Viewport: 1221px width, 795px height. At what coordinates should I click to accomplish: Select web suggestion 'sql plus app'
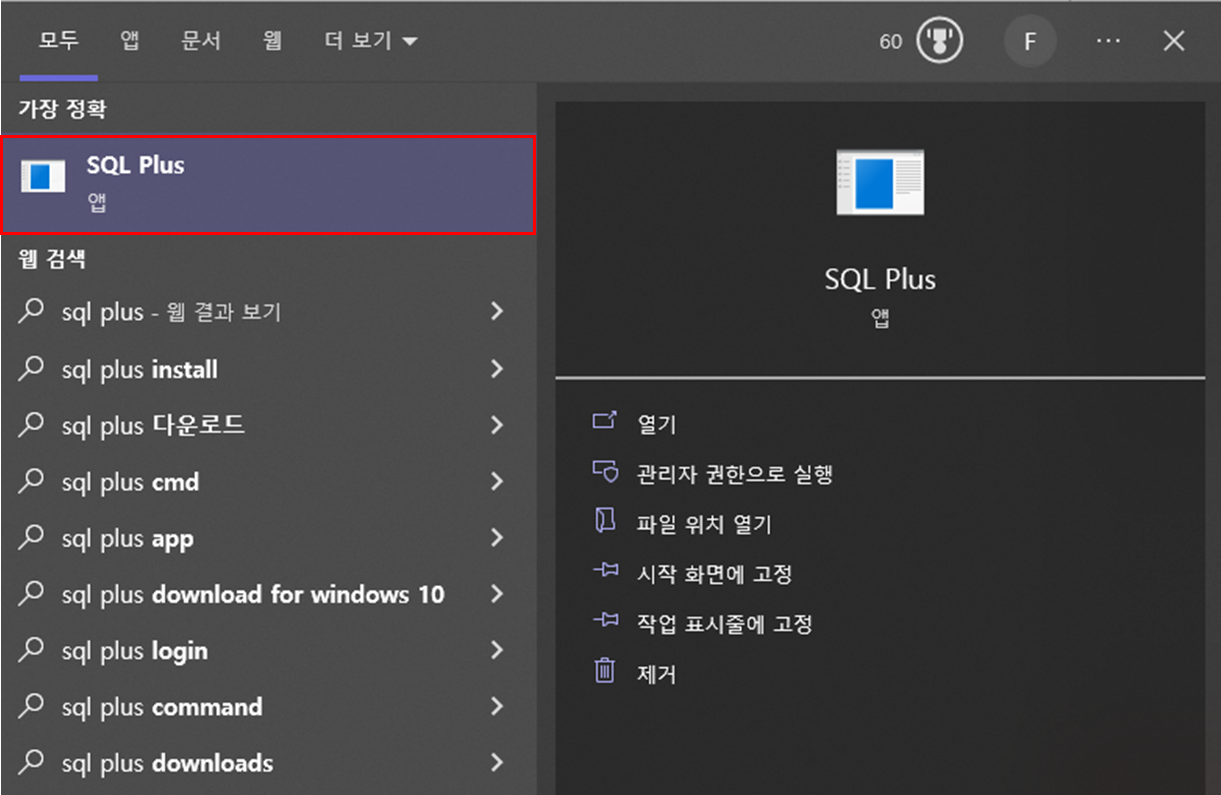click(268, 538)
